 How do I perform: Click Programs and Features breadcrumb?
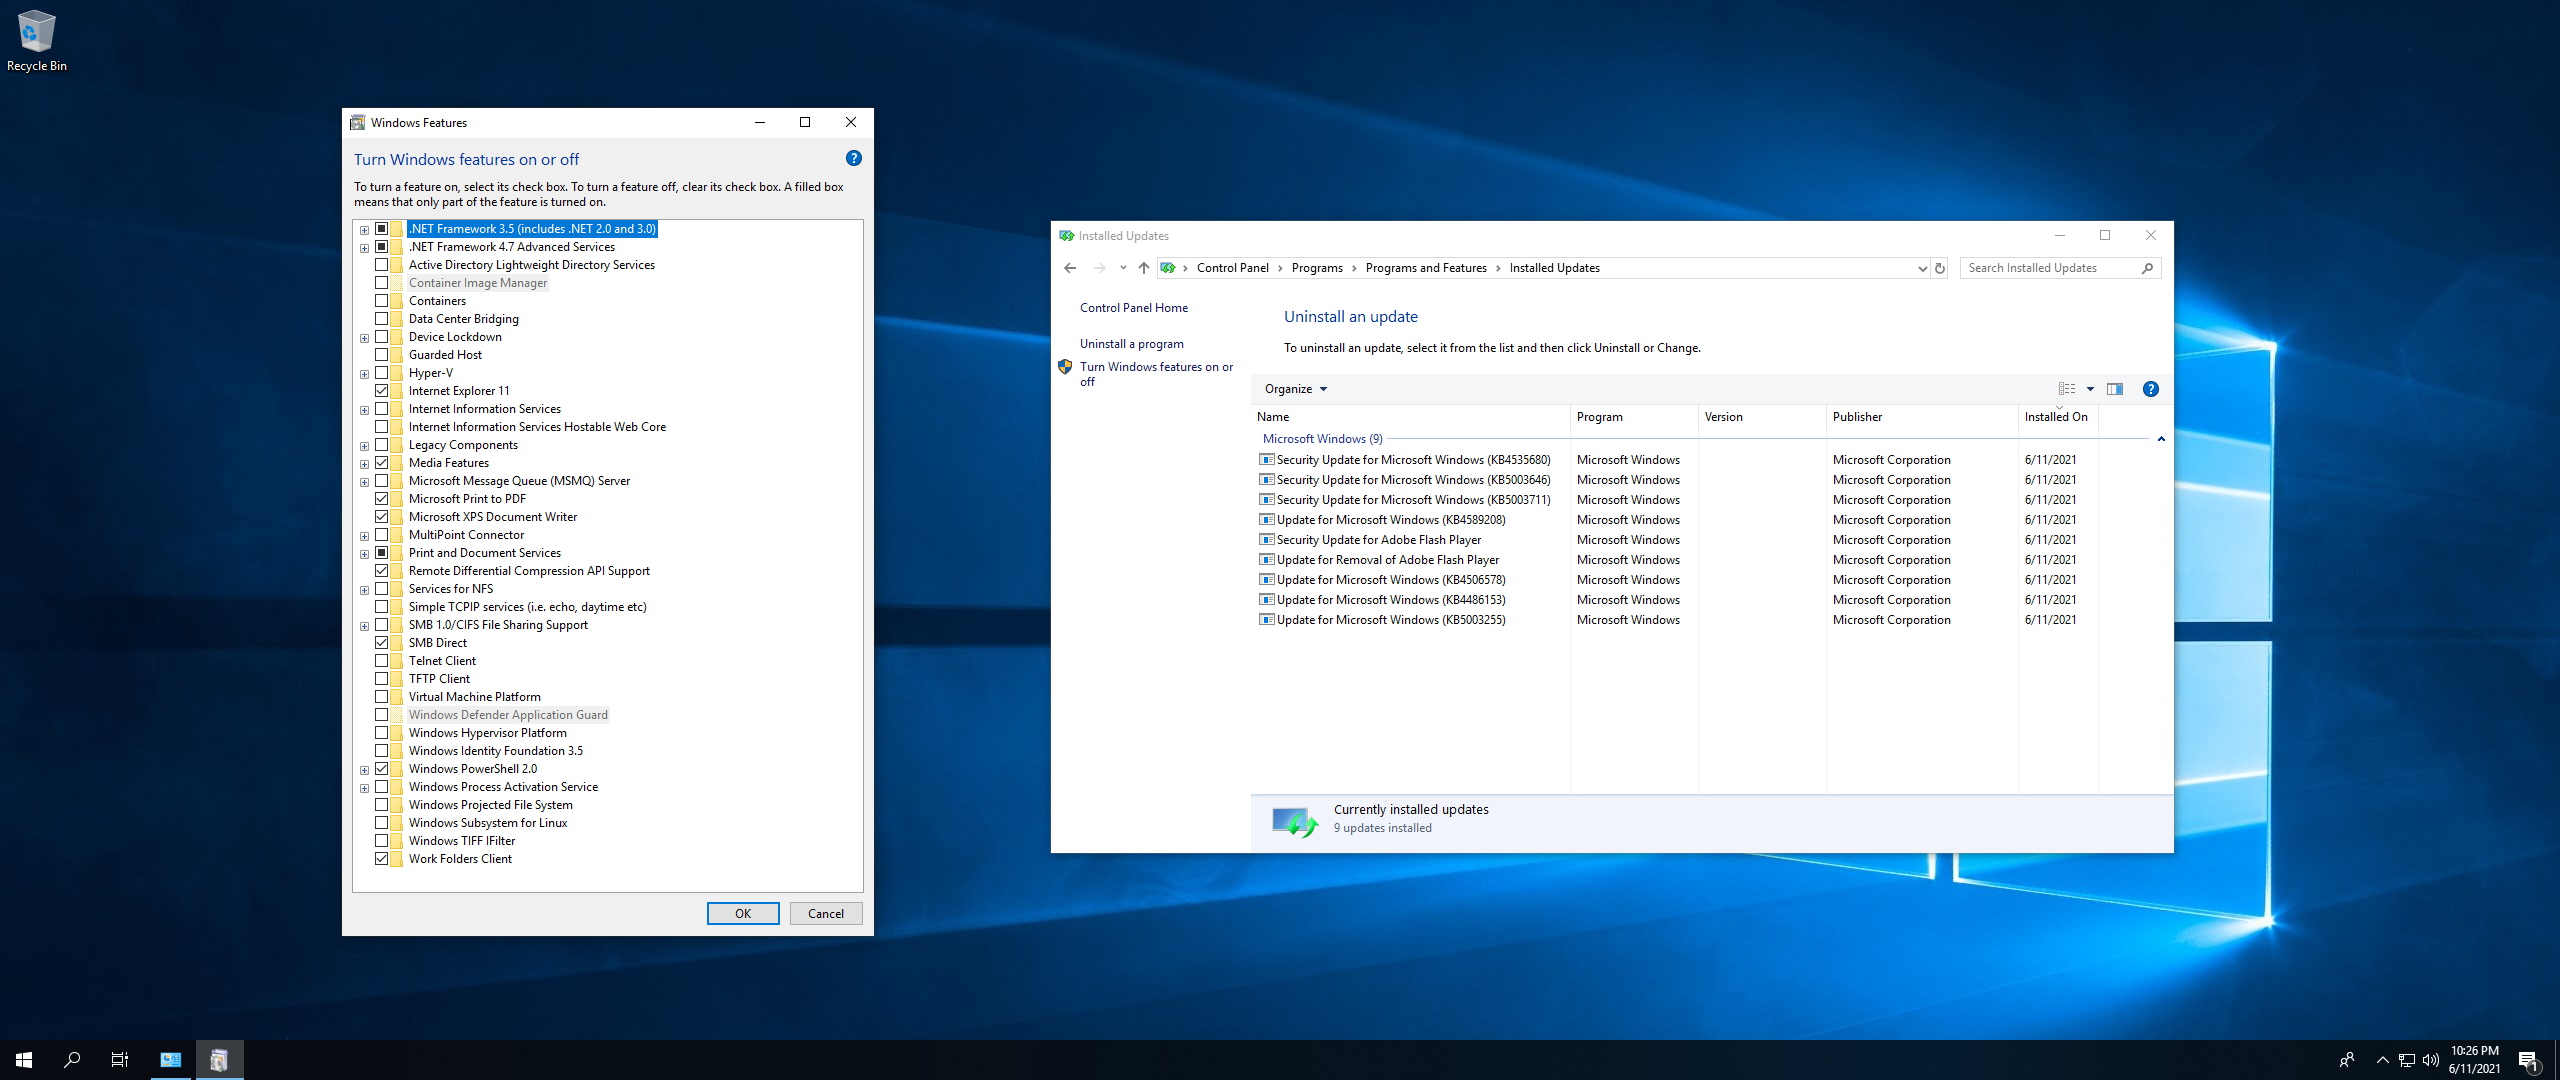coord(1426,268)
